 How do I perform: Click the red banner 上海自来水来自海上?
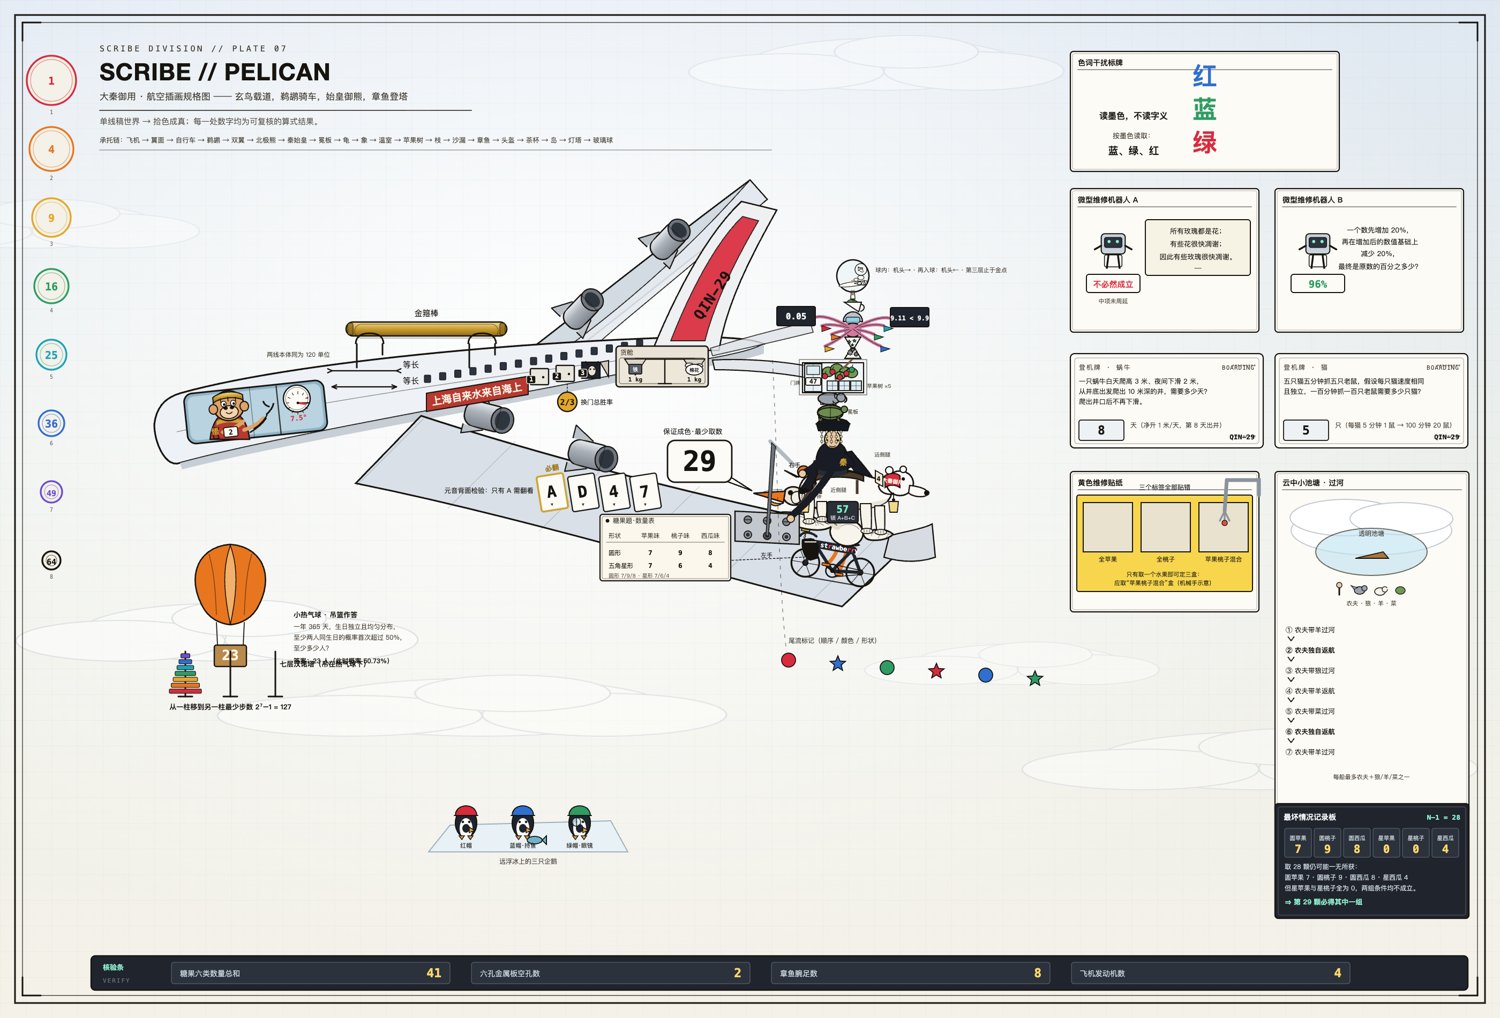pos(477,395)
